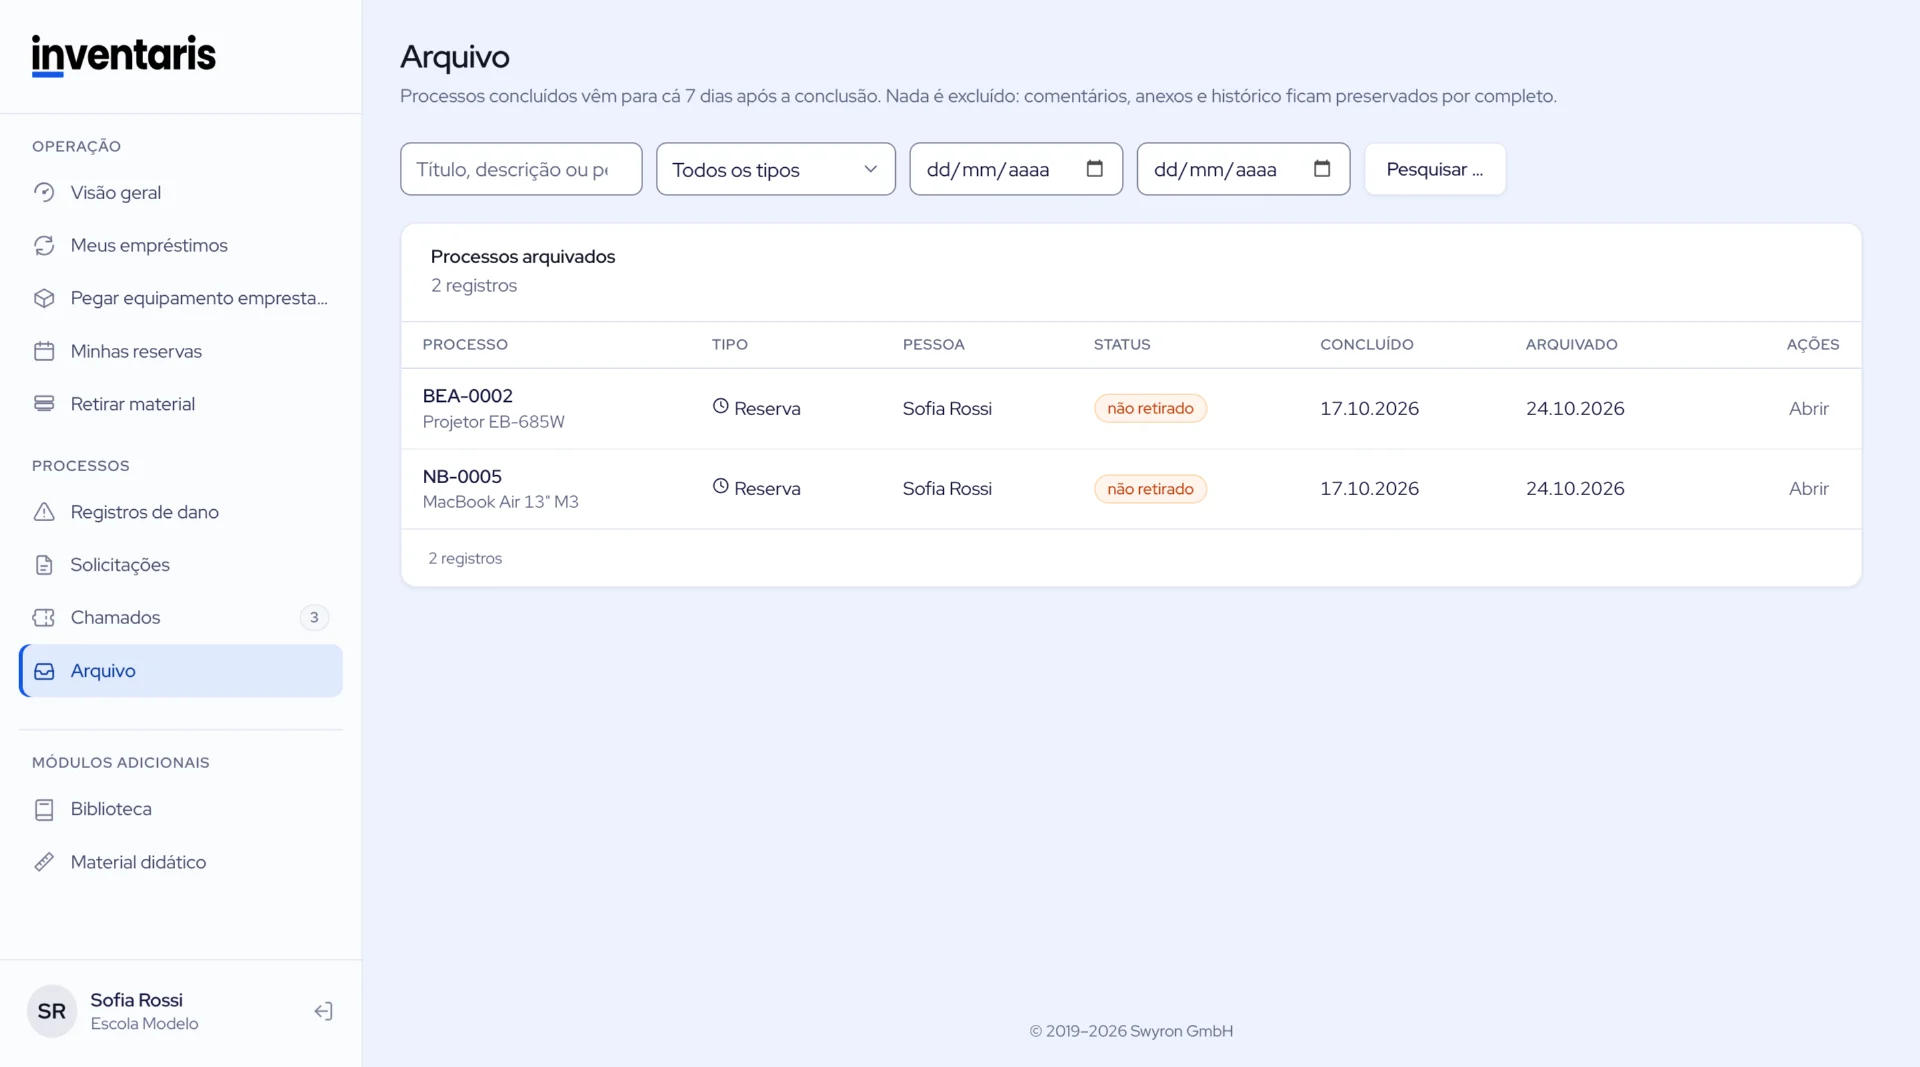Click the Pegar equipamento box icon
1920x1067 pixels.
[44, 298]
